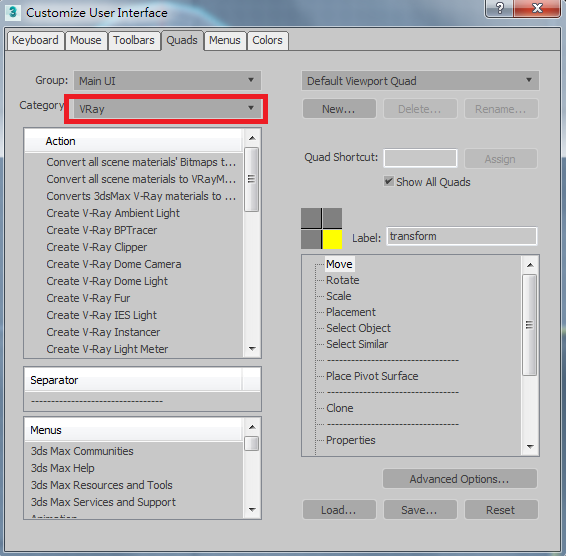Select 3ds Max Help in Menus list

coord(62,468)
